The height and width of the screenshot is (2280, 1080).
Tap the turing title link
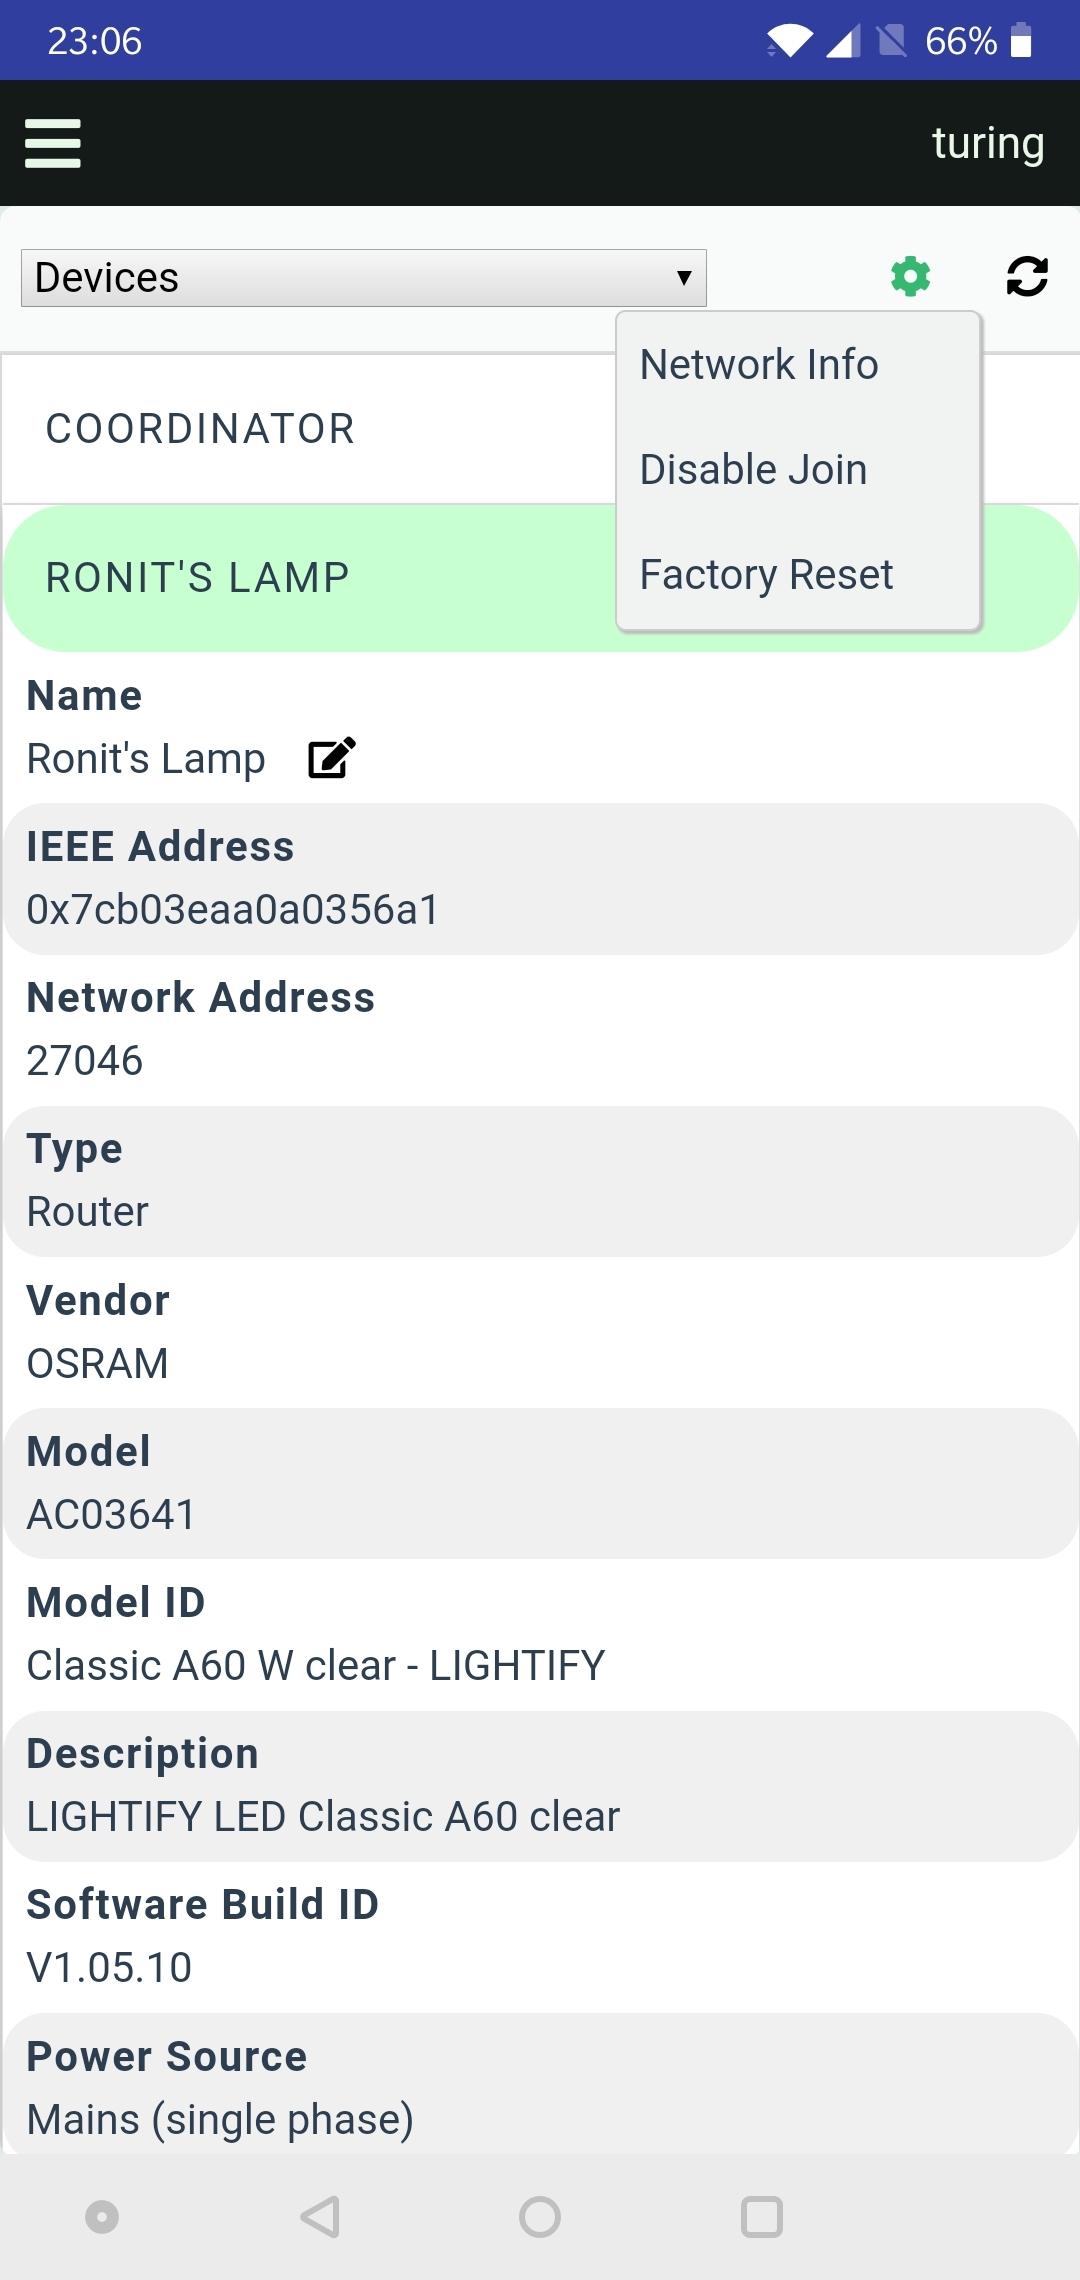987,143
